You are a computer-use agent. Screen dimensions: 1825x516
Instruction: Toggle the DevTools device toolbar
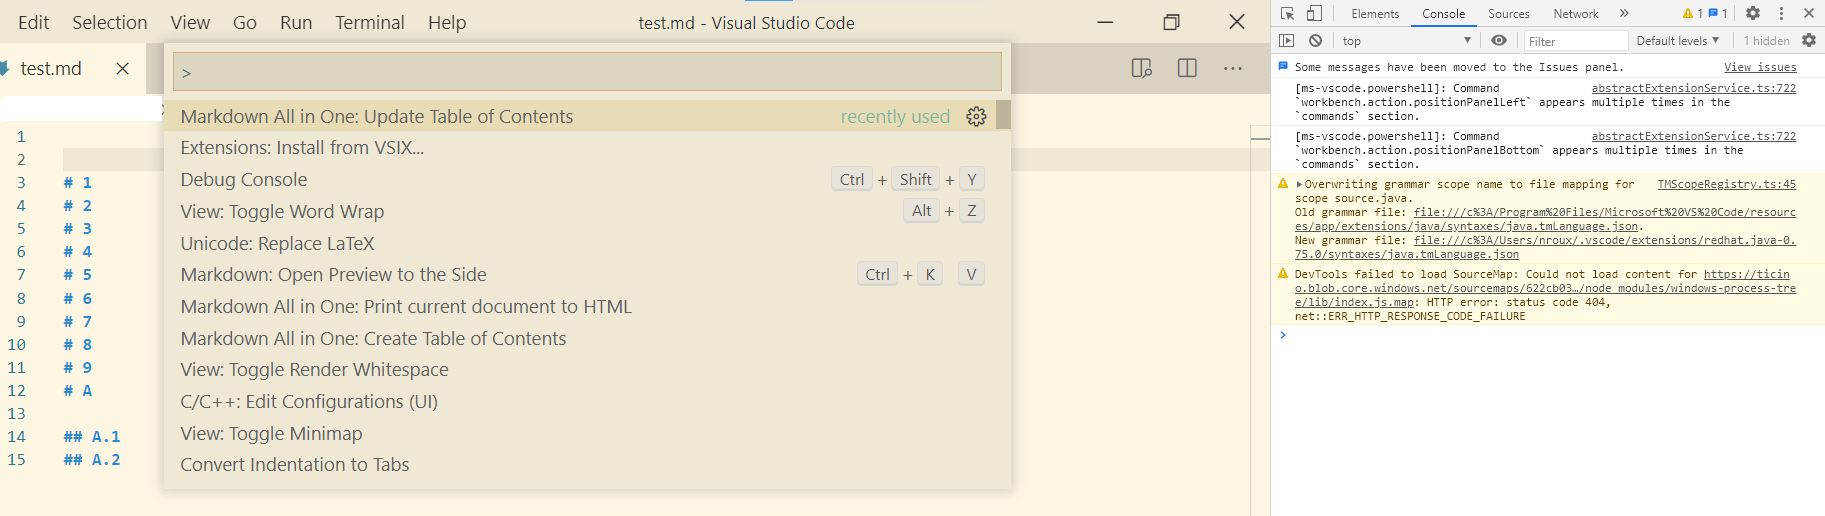1314,13
